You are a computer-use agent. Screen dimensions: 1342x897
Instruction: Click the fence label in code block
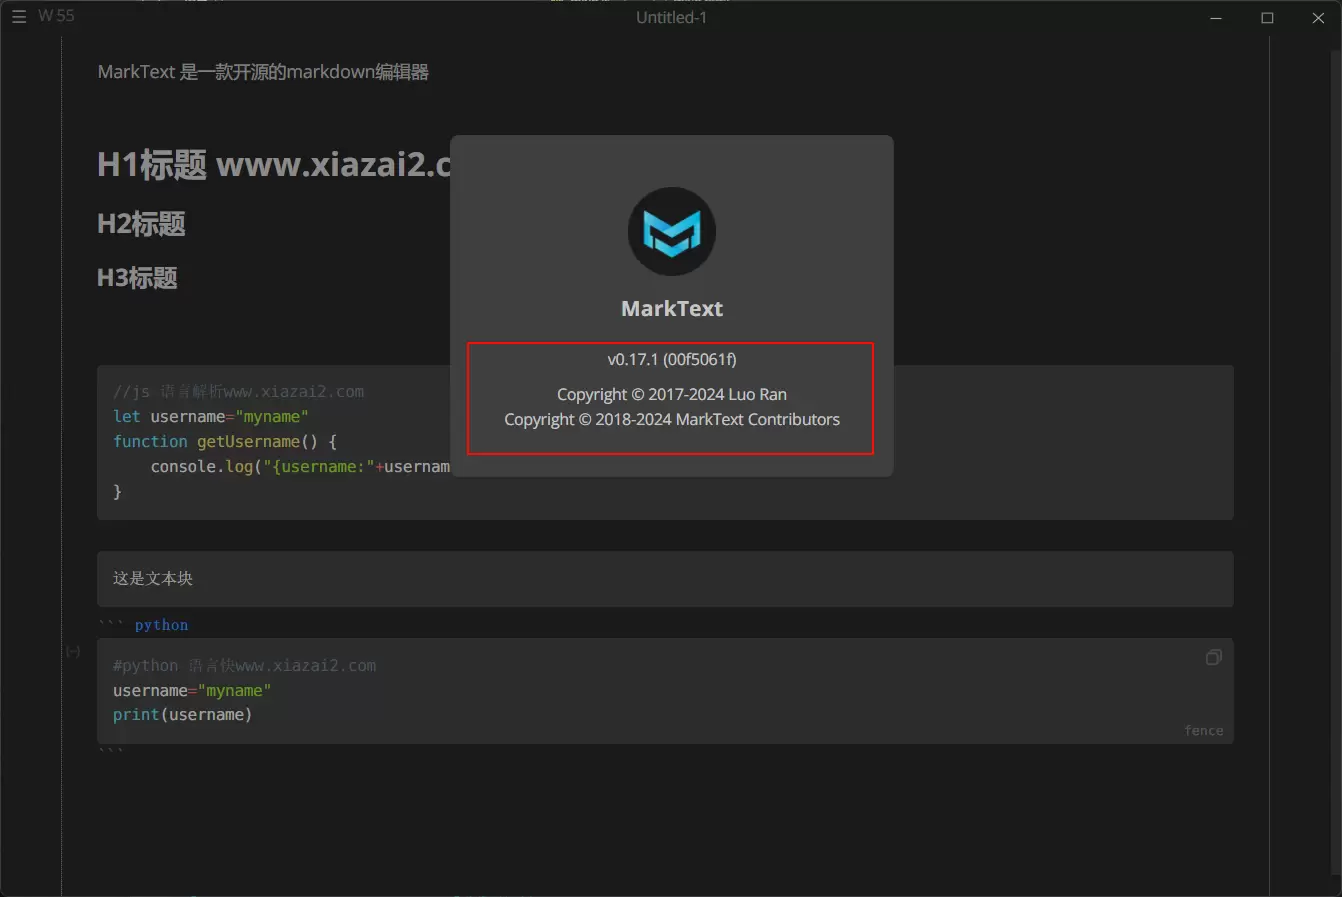coord(1203,731)
